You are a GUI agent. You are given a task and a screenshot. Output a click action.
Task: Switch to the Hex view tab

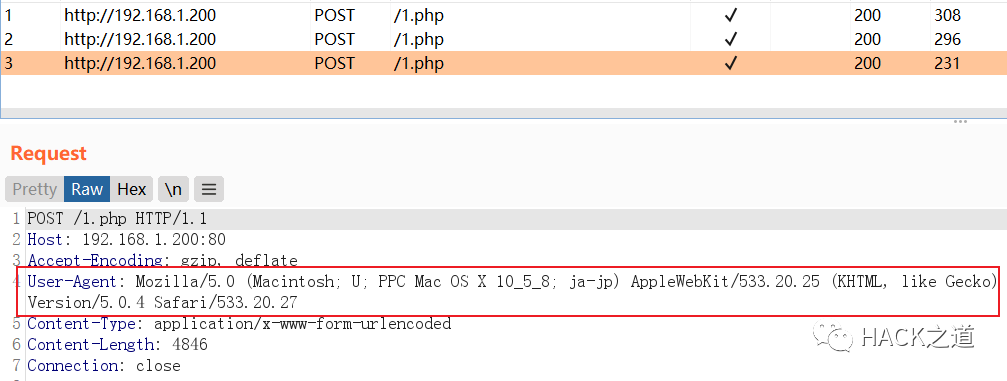(x=132, y=190)
